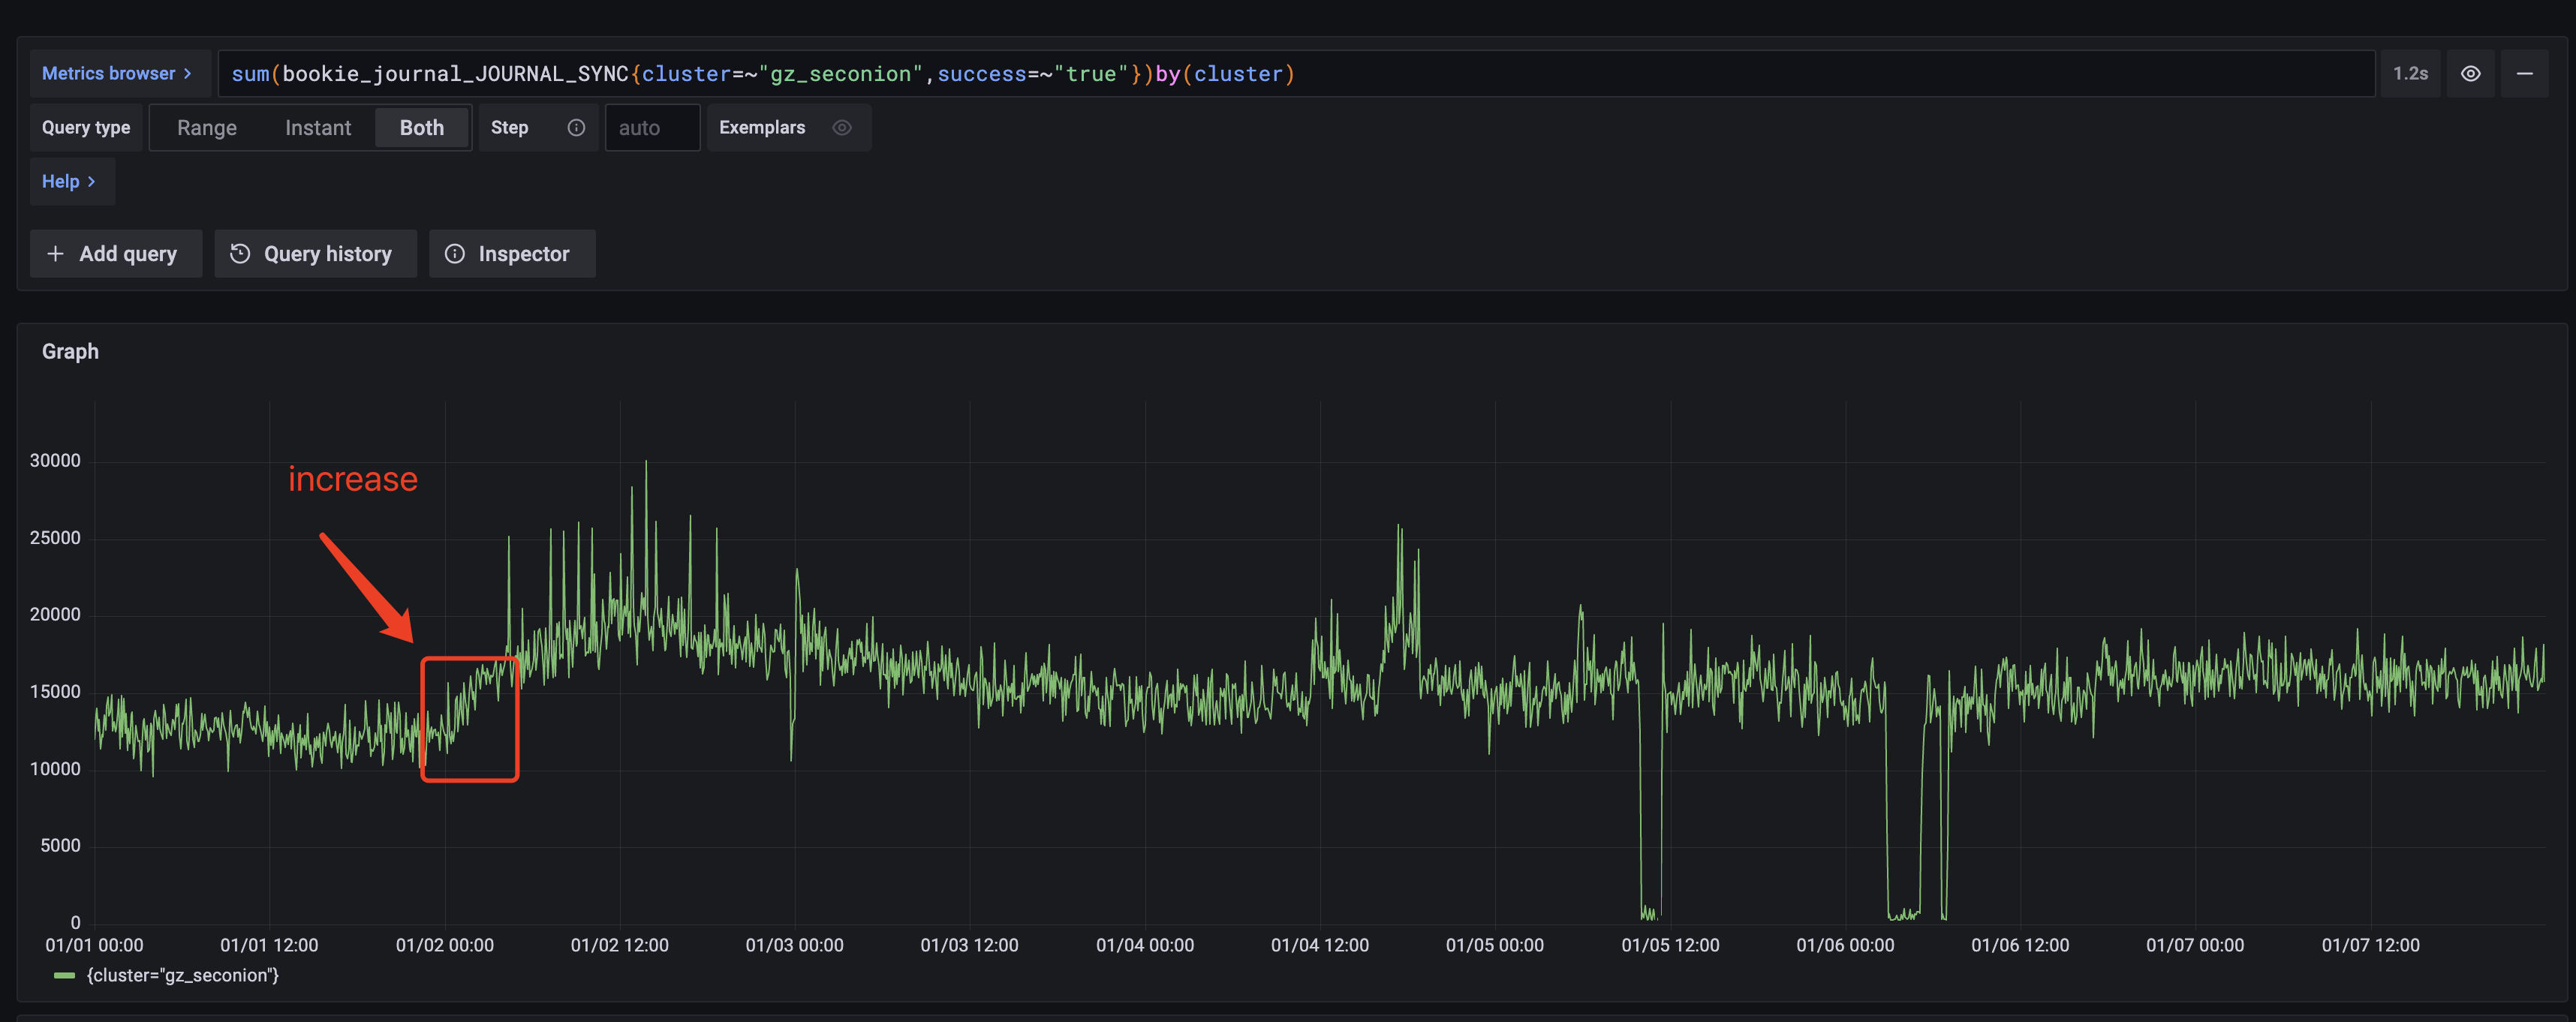Click the green legend color swatch
This screenshot has width=2576, height=1022.
pyautogui.click(x=64, y=976)
